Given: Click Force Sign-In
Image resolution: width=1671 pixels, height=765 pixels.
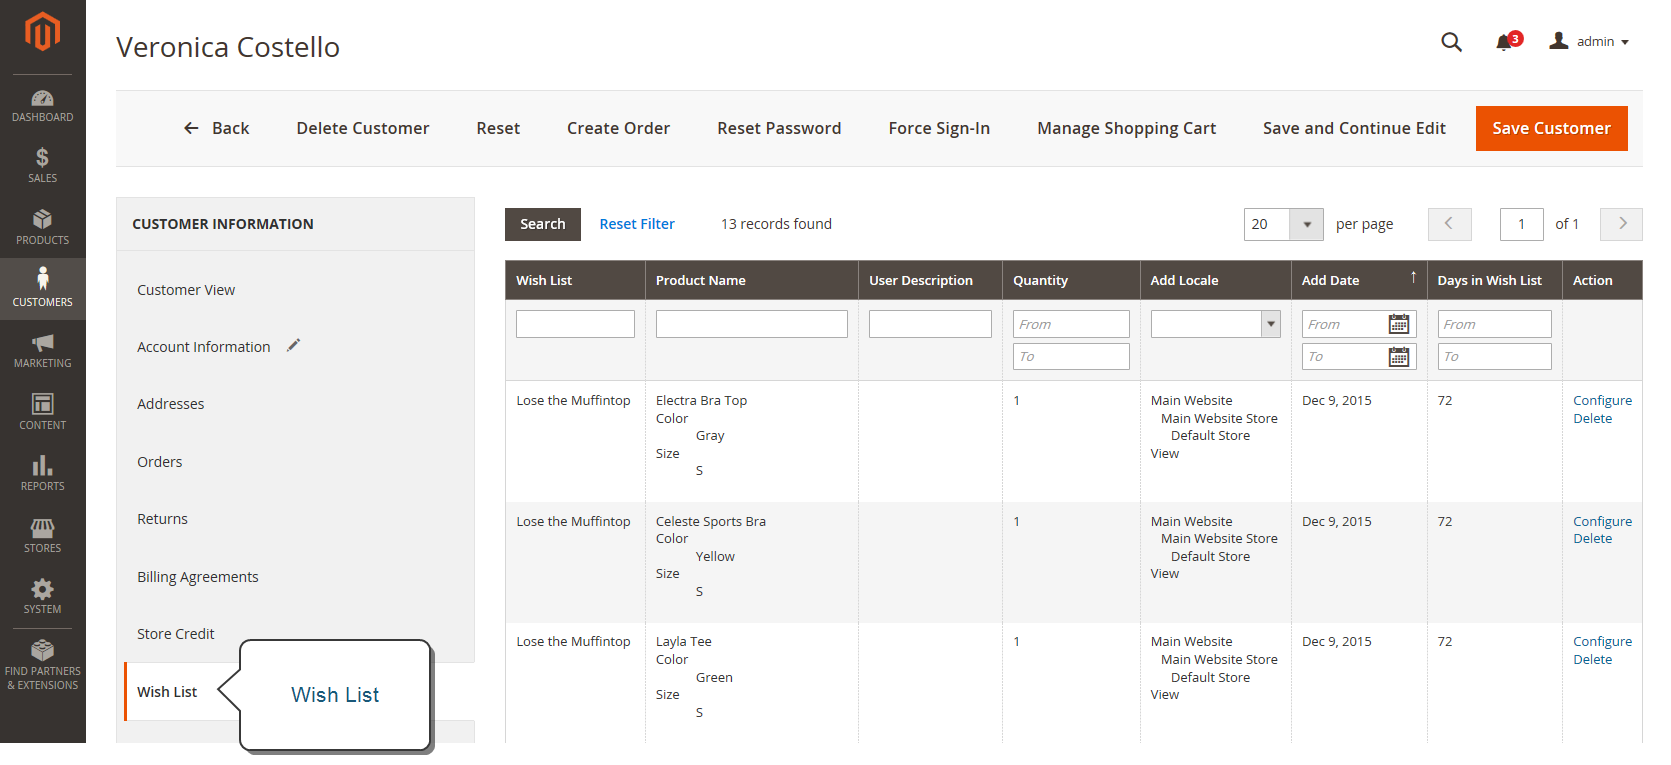Looking at the screenshot, I should click(939, 128).
